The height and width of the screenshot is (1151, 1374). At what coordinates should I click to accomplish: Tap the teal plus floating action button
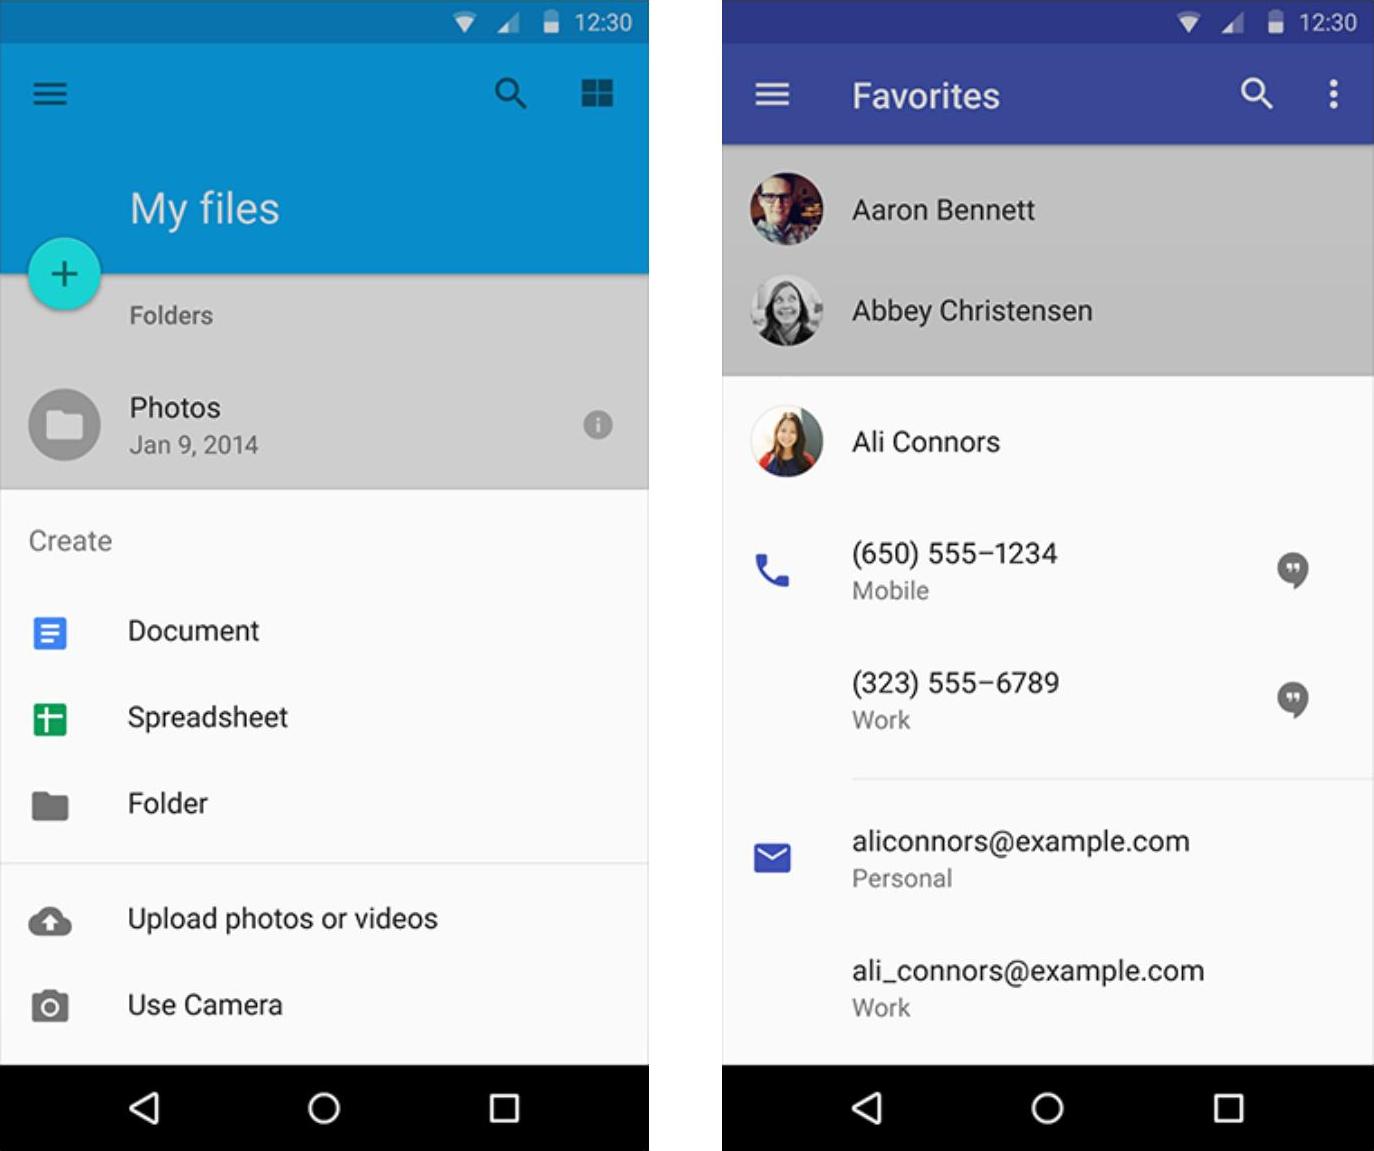64,274
